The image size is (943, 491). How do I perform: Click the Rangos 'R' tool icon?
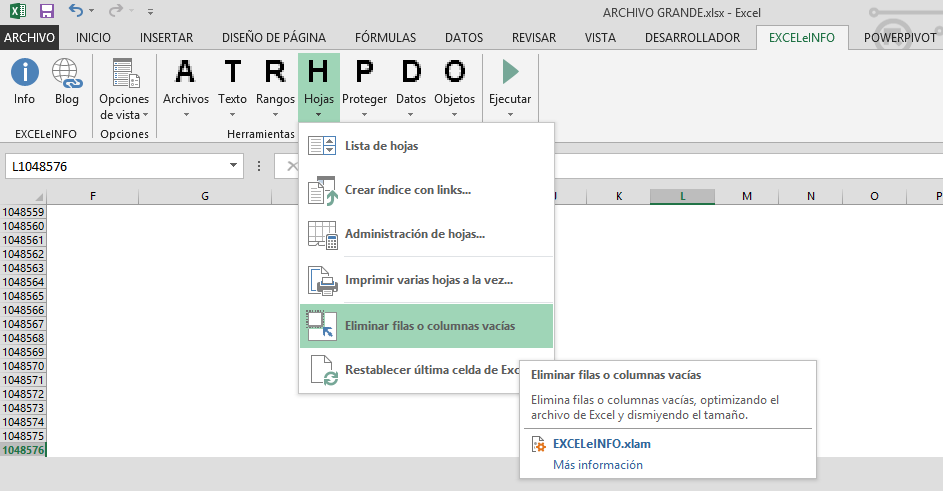pyautogui.click(x=275, y=72)
